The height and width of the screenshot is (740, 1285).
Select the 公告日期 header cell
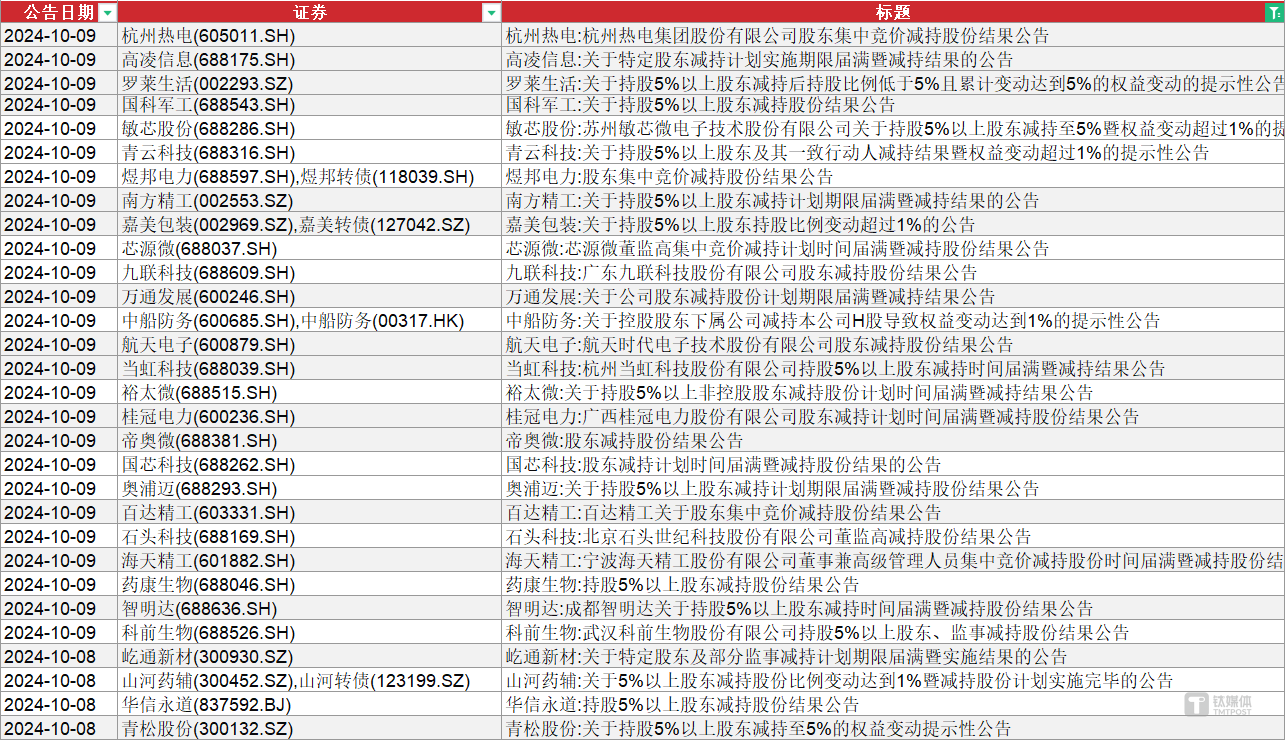[x=59, y=12]
